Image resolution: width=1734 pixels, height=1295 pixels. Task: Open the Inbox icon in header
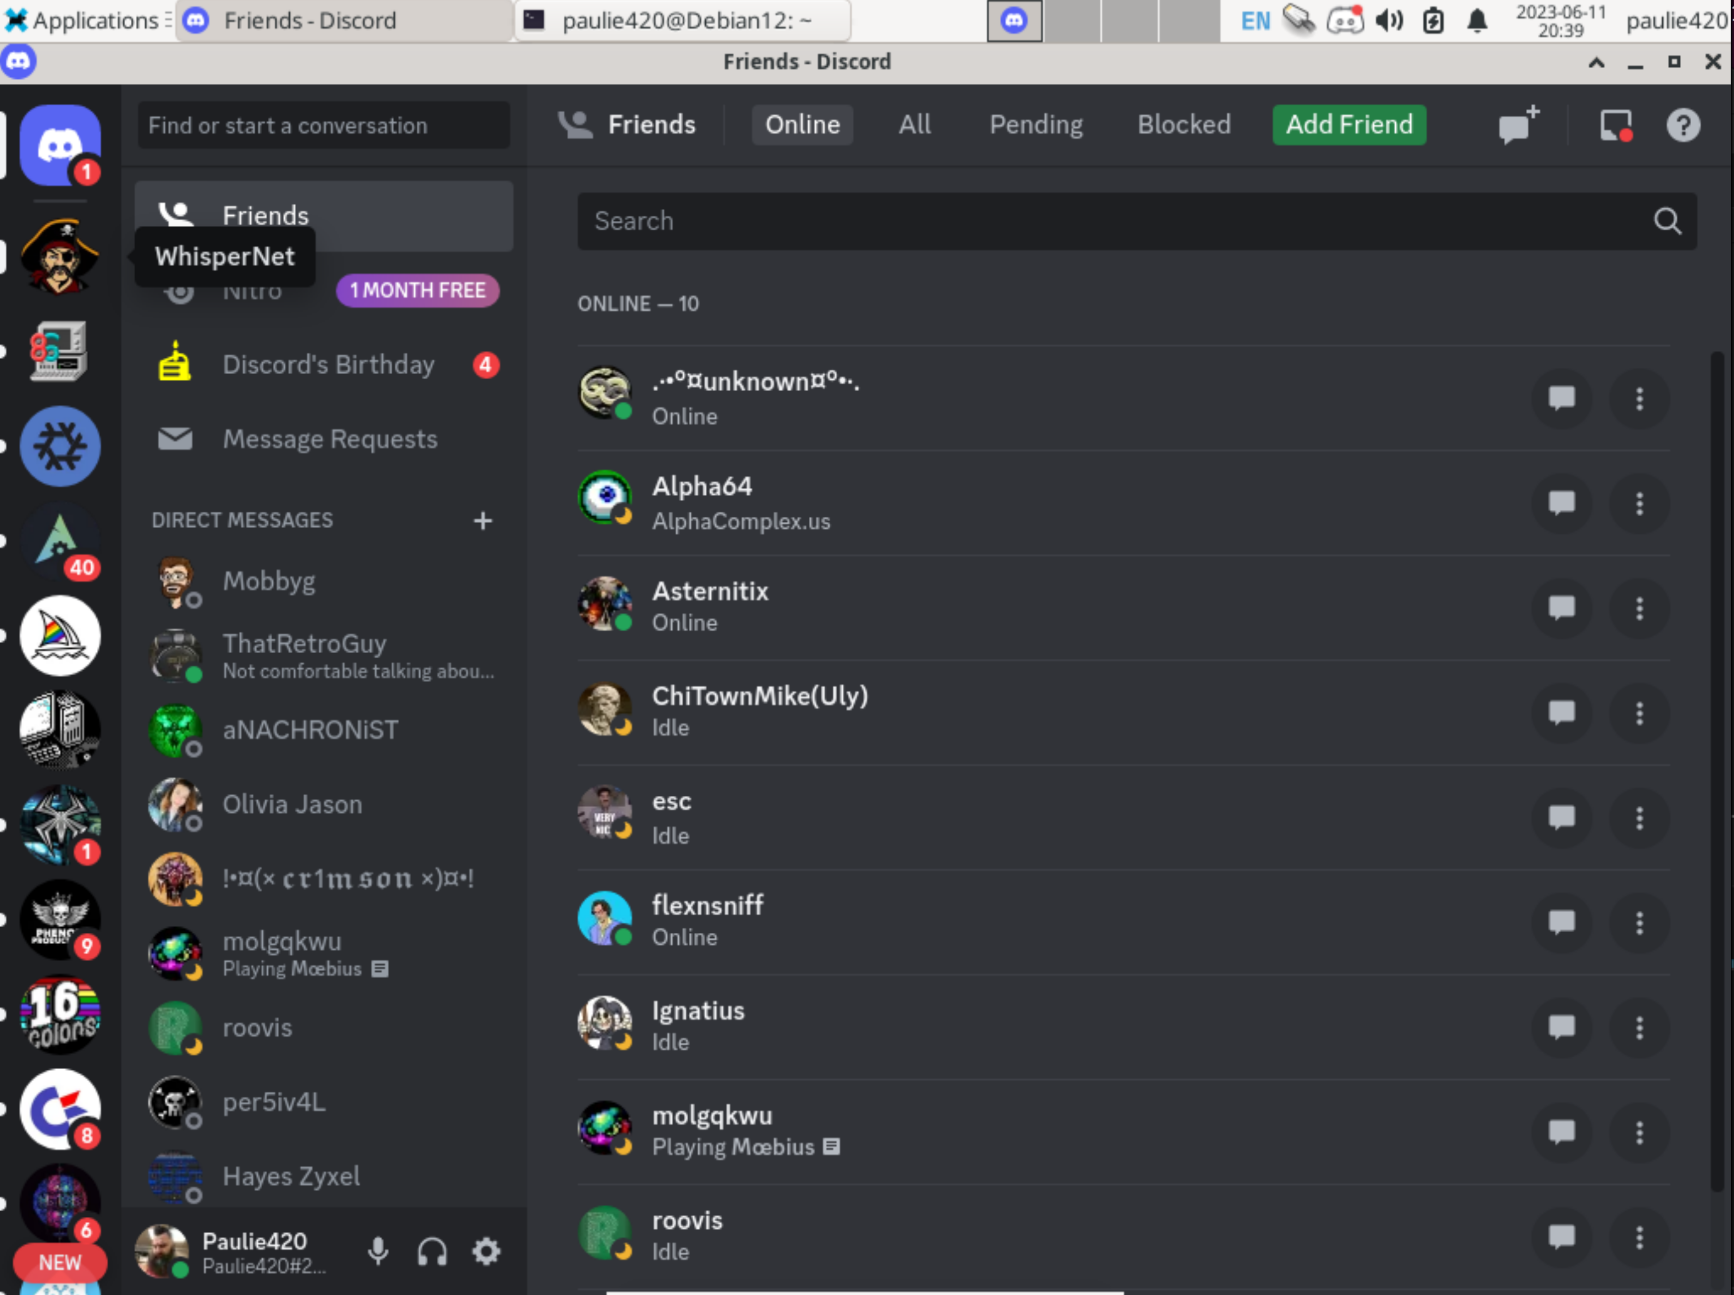(1616, 125)
